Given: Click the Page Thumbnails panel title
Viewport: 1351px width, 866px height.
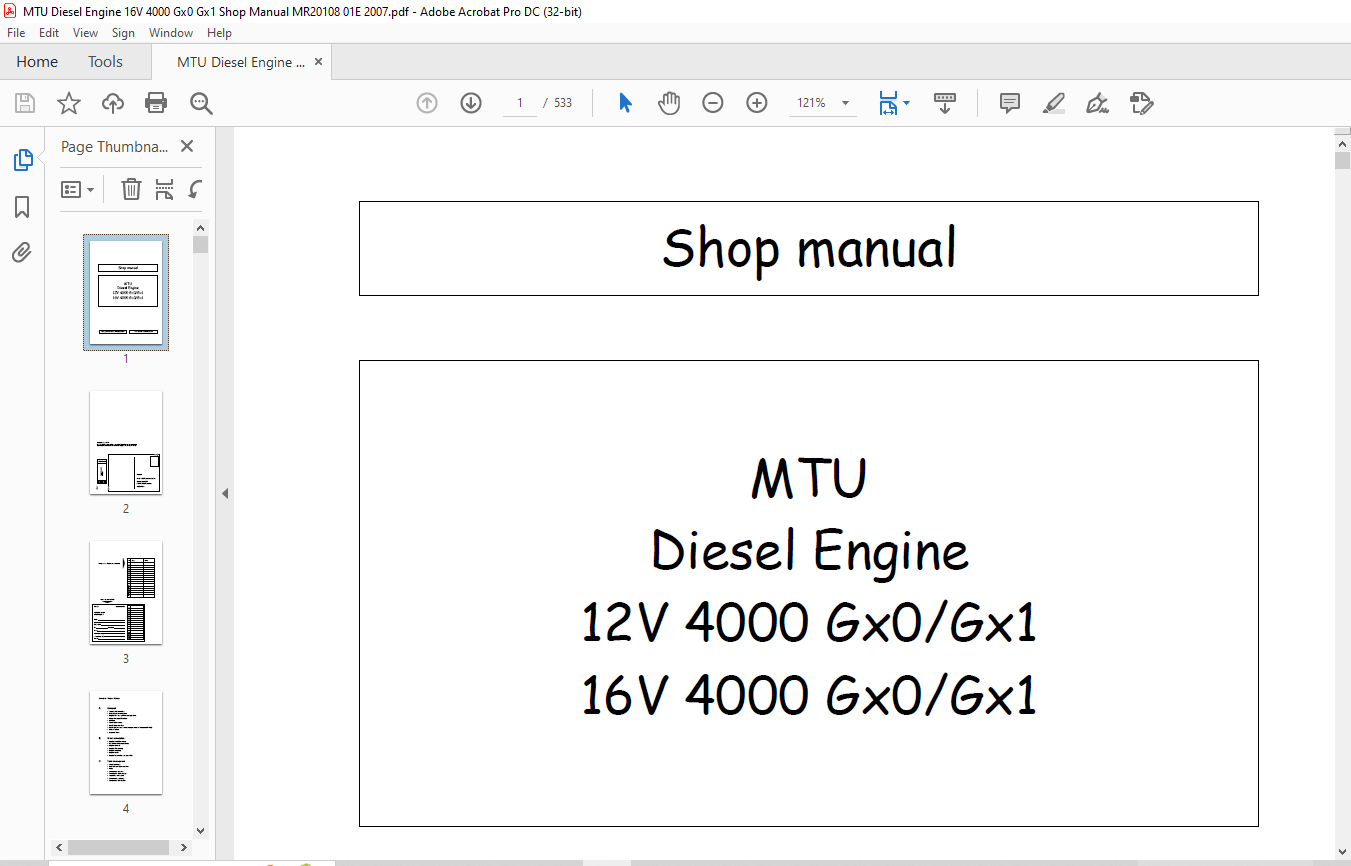Looking at the screenshot, I should click(114, 146).
